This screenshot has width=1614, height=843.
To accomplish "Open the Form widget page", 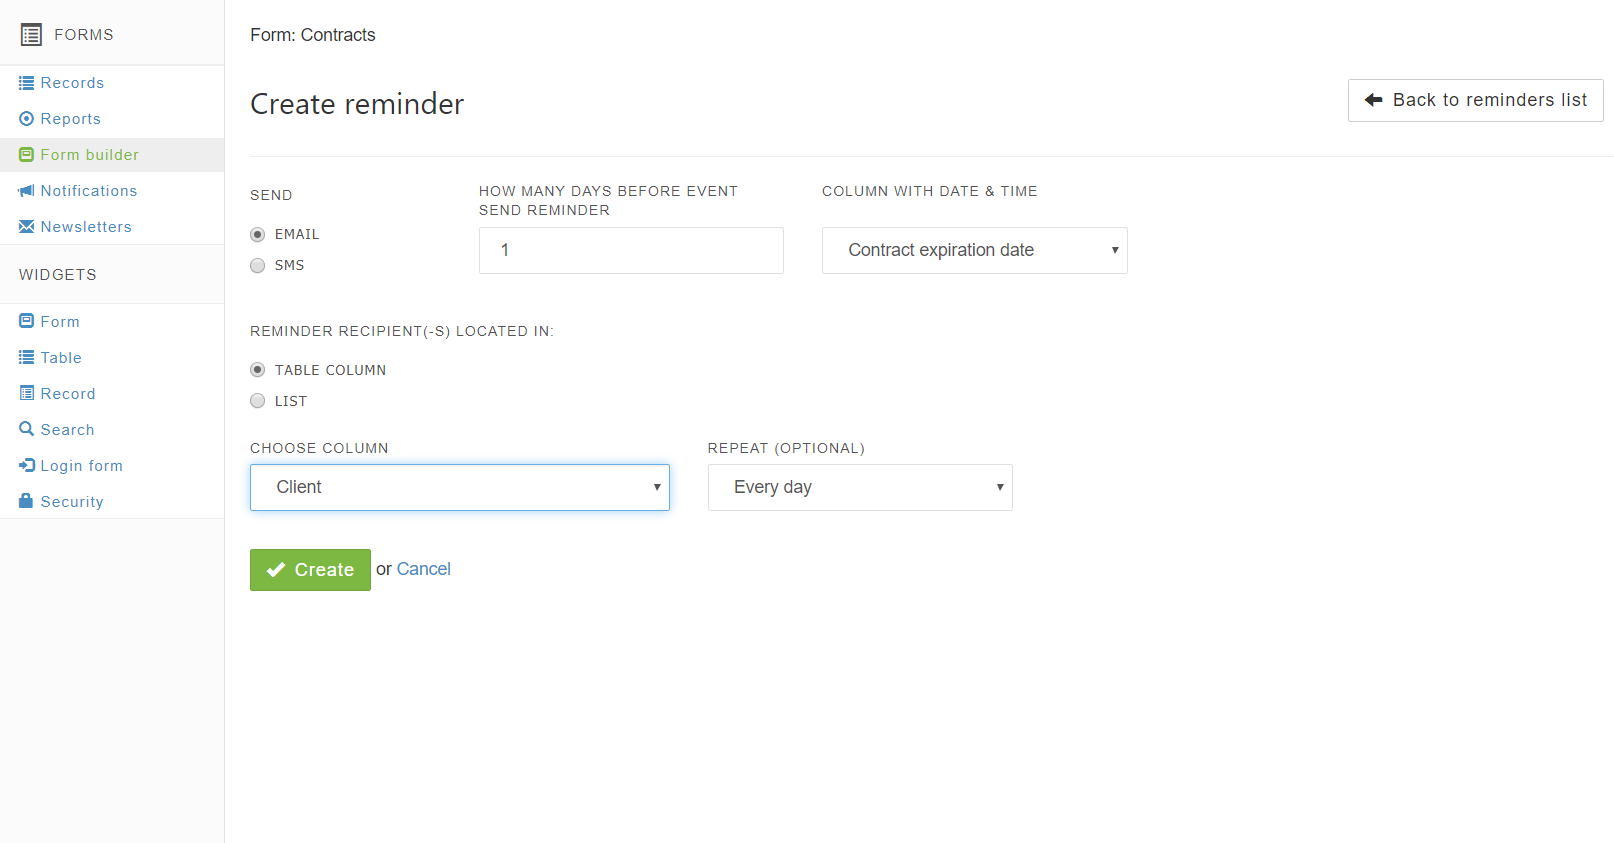I will click(60, 322).
